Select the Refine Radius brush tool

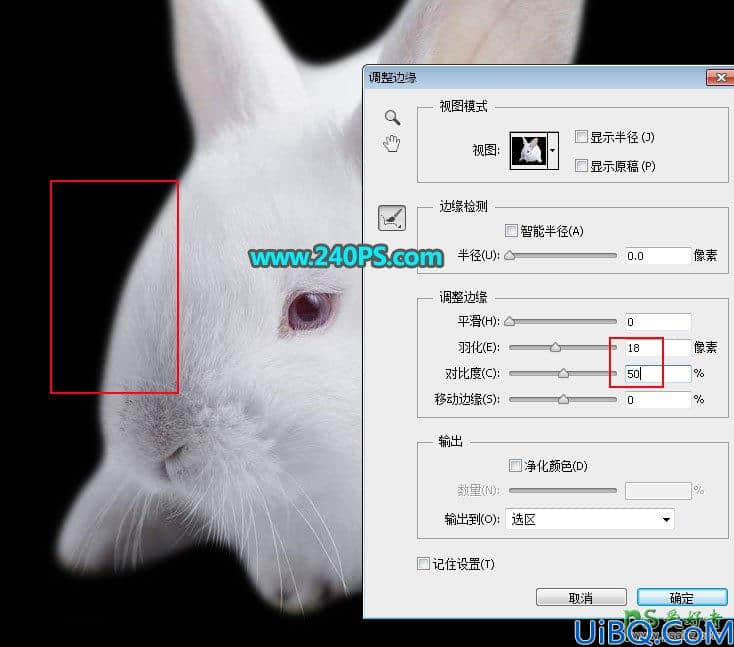pos(392,218)
